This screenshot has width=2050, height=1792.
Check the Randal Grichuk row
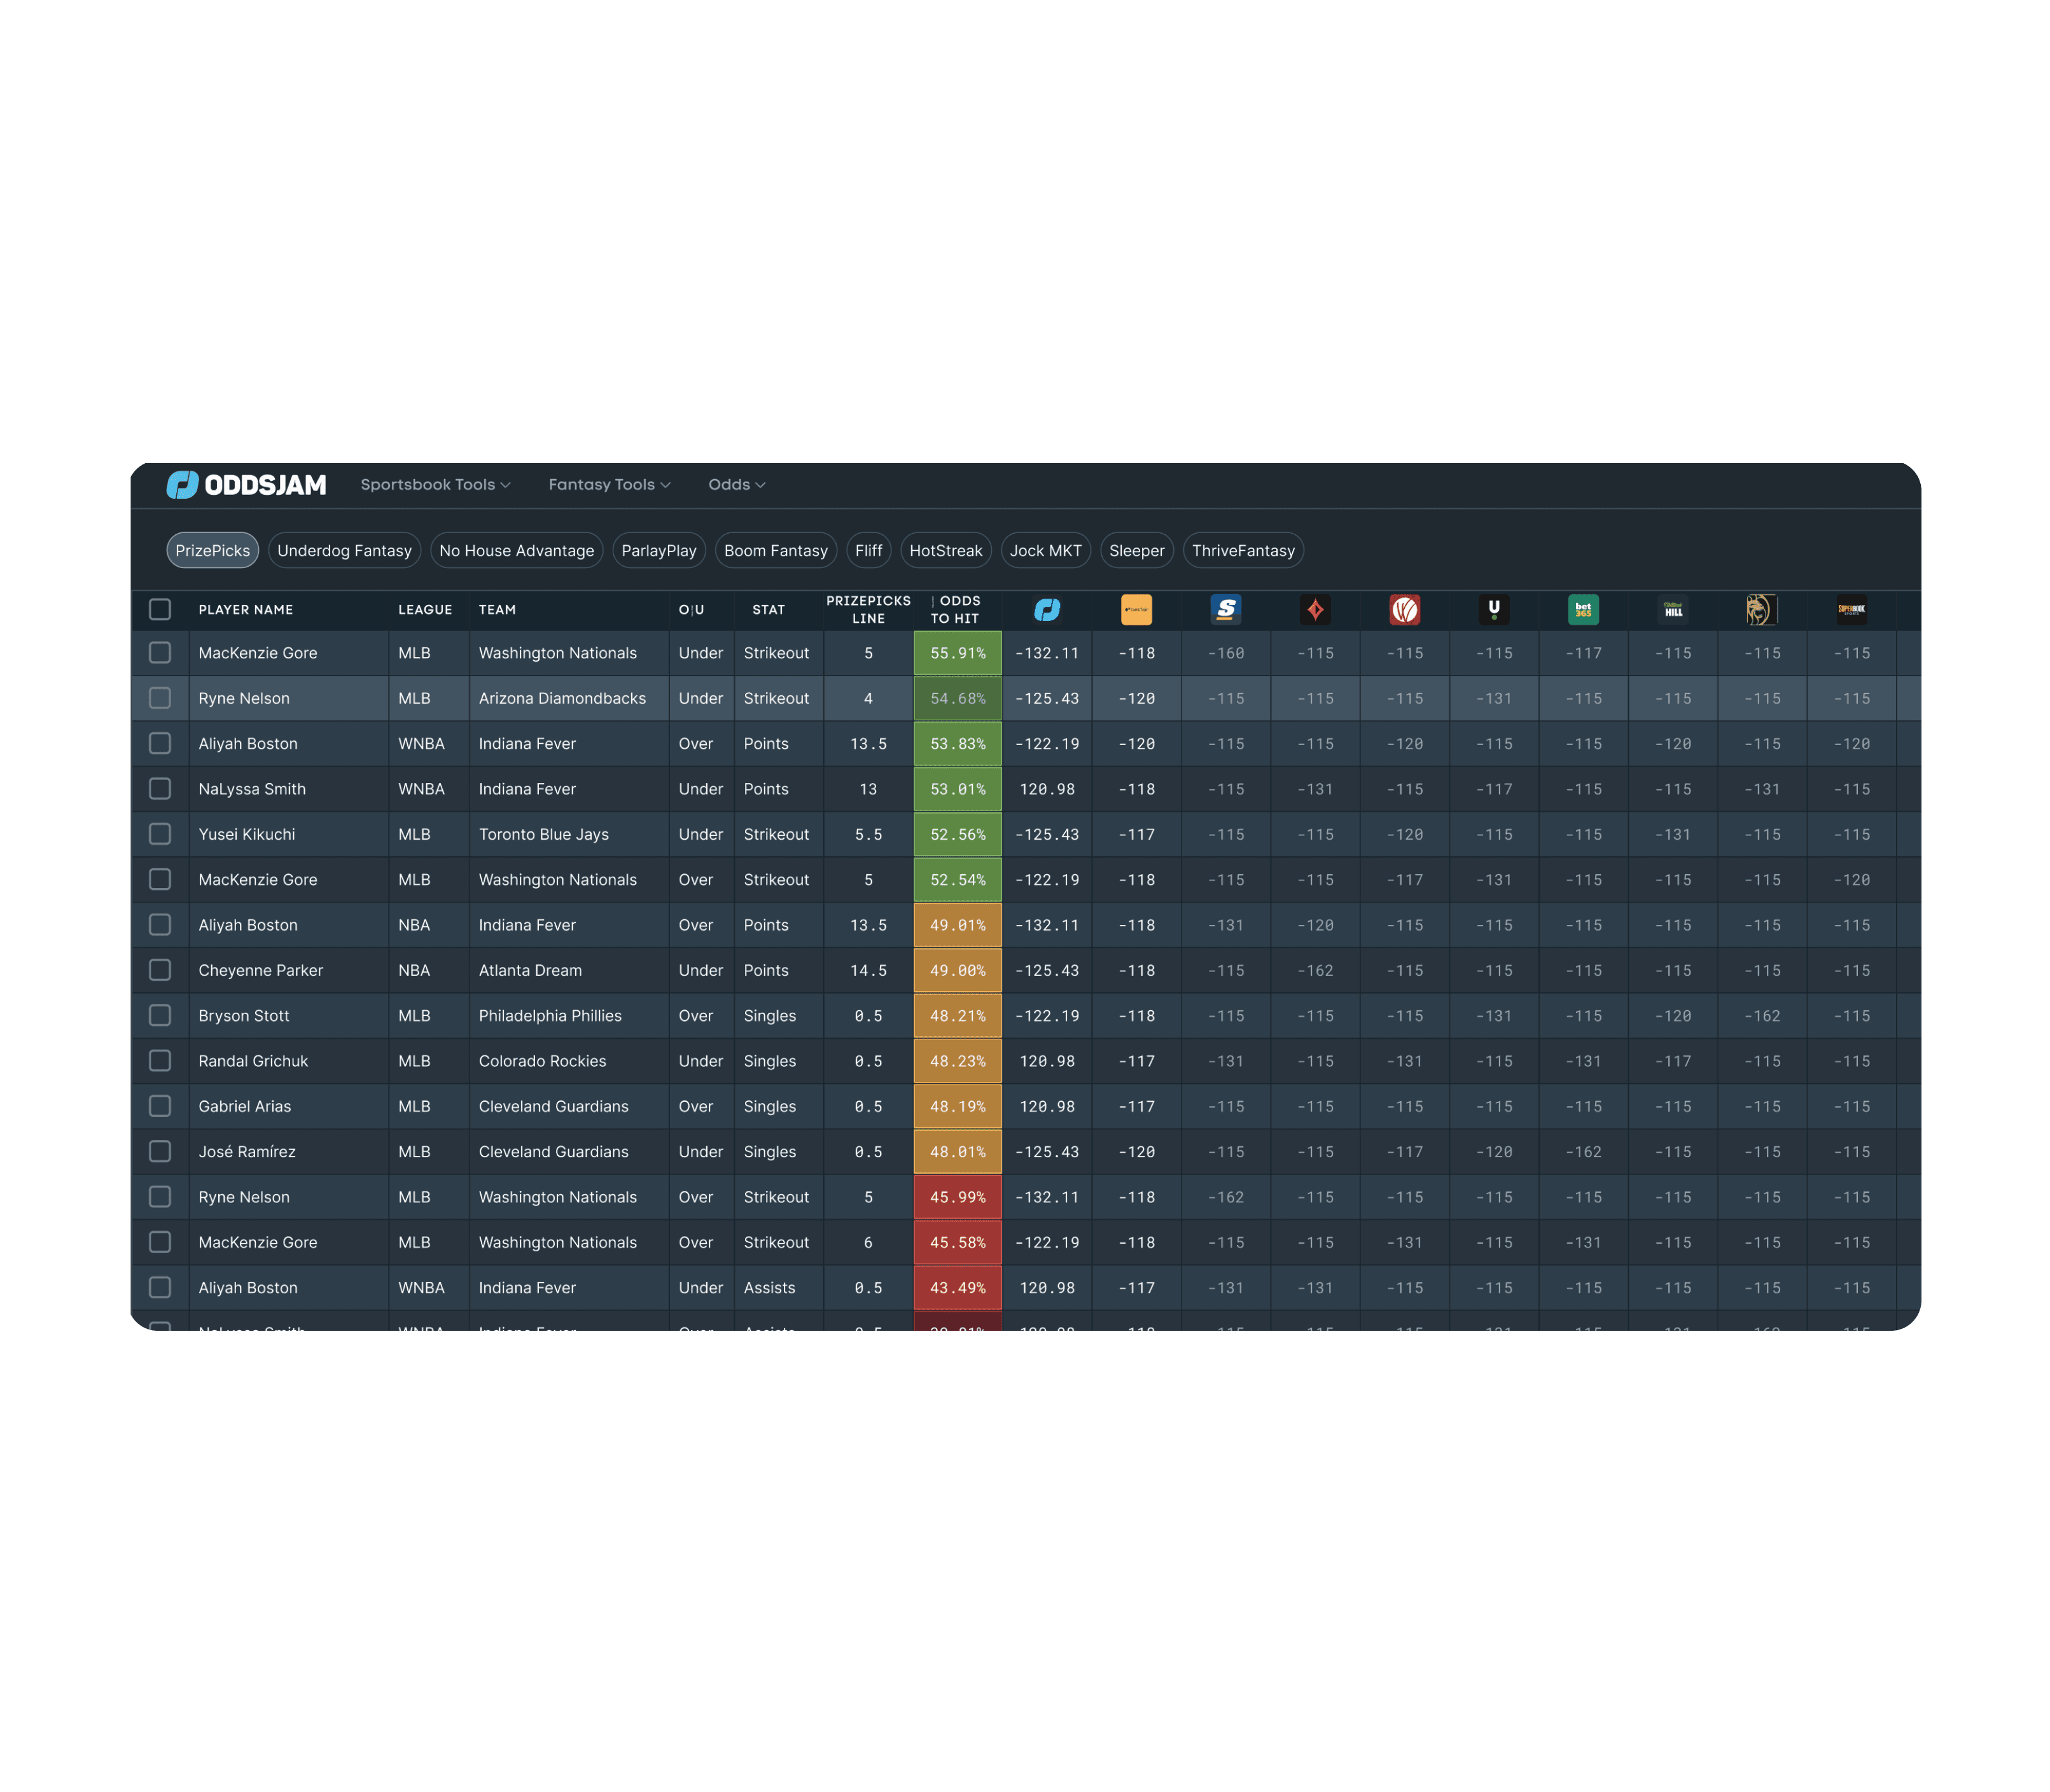pos(160,1061)
